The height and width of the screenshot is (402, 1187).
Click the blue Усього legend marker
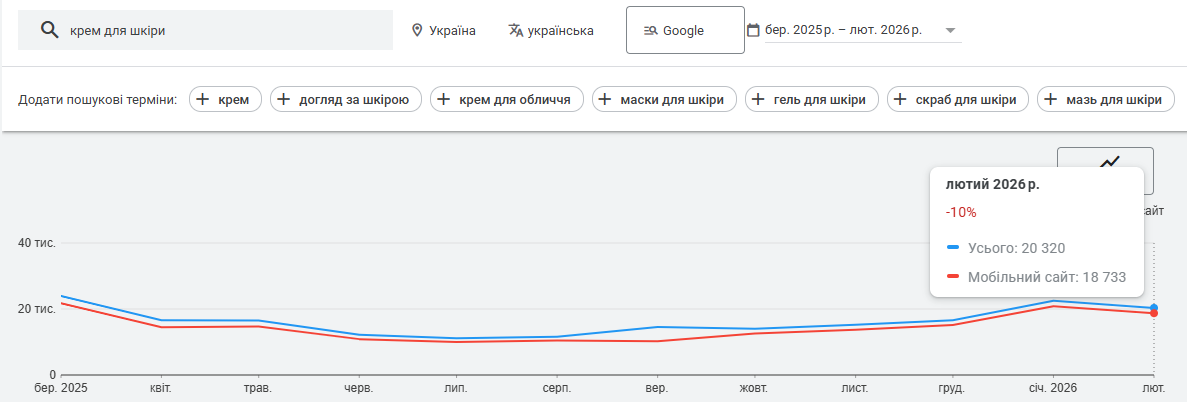[953, 247]
